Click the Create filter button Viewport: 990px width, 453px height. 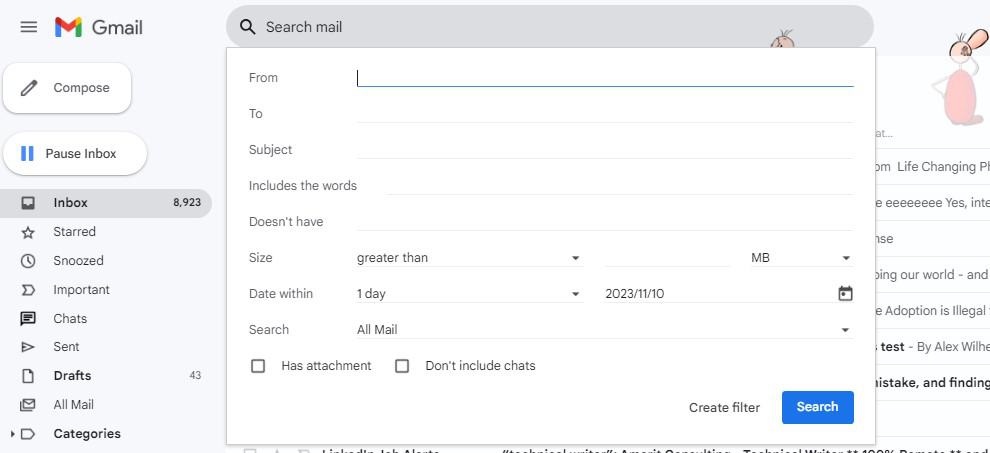(x=724, y=407)
